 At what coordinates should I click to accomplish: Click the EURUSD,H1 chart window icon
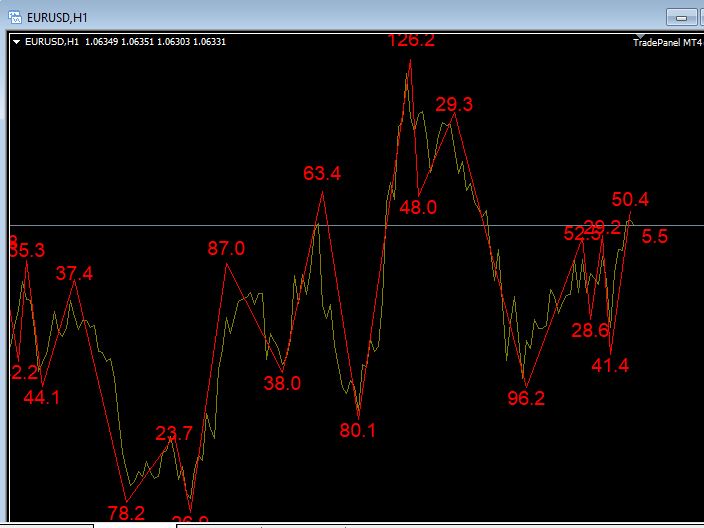click(x=15, y=18)
